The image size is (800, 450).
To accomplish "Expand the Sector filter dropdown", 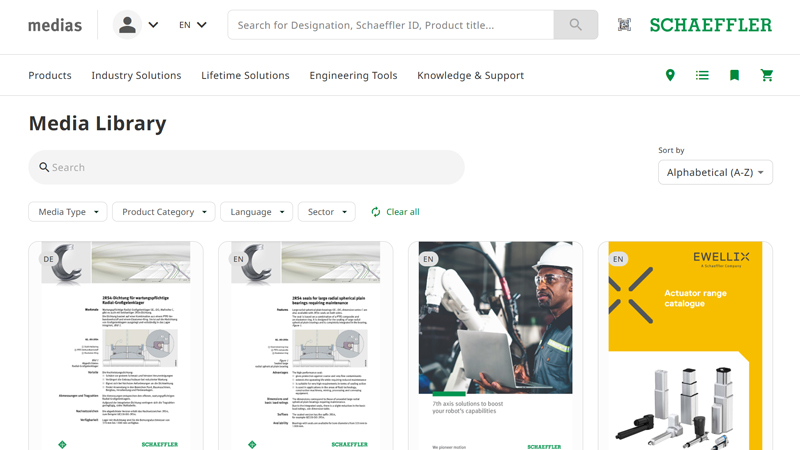I will (x=326, y=212).
